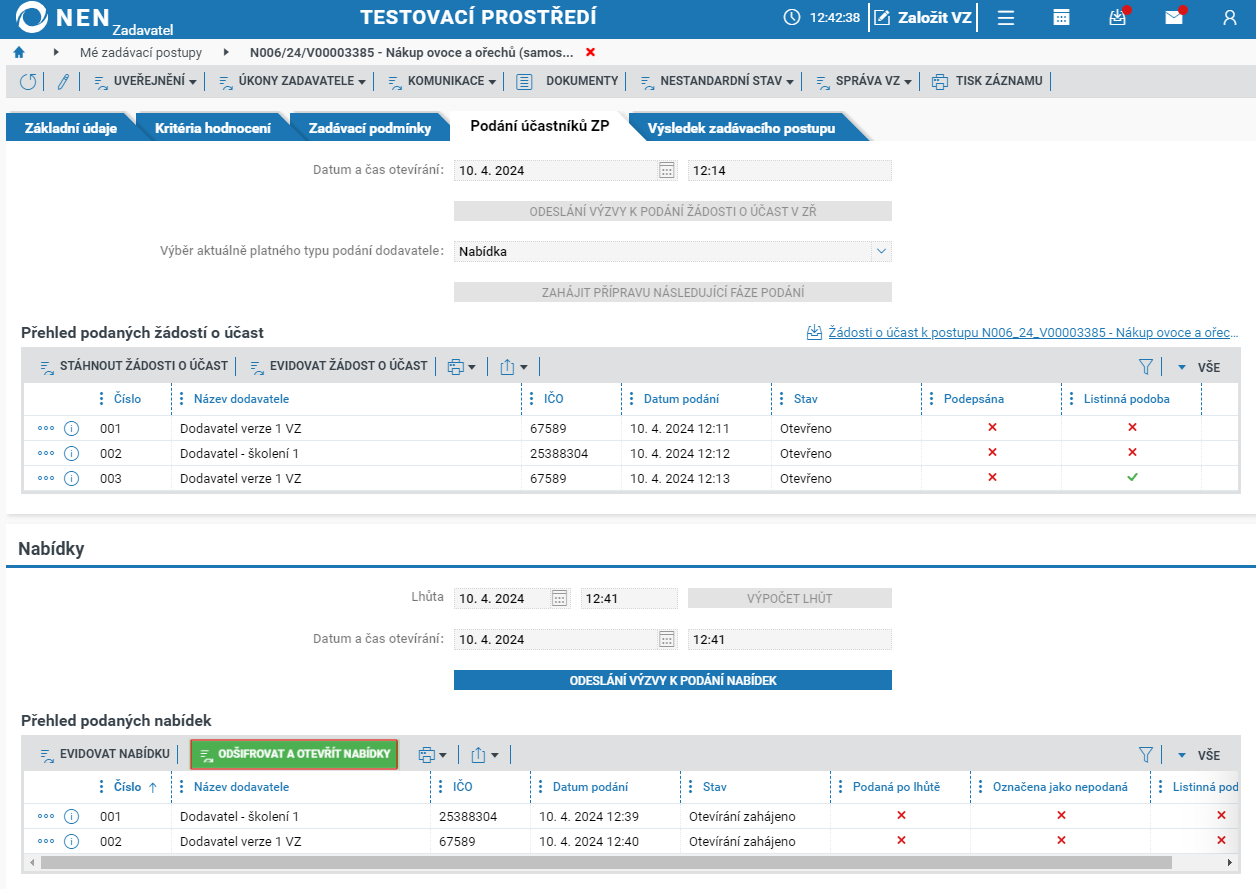Open print dropdown in nabídek table toolbar
Image resolution: width=1256 pixels, height=889 pixels.
pyautogui.click(x=432, y=755)
